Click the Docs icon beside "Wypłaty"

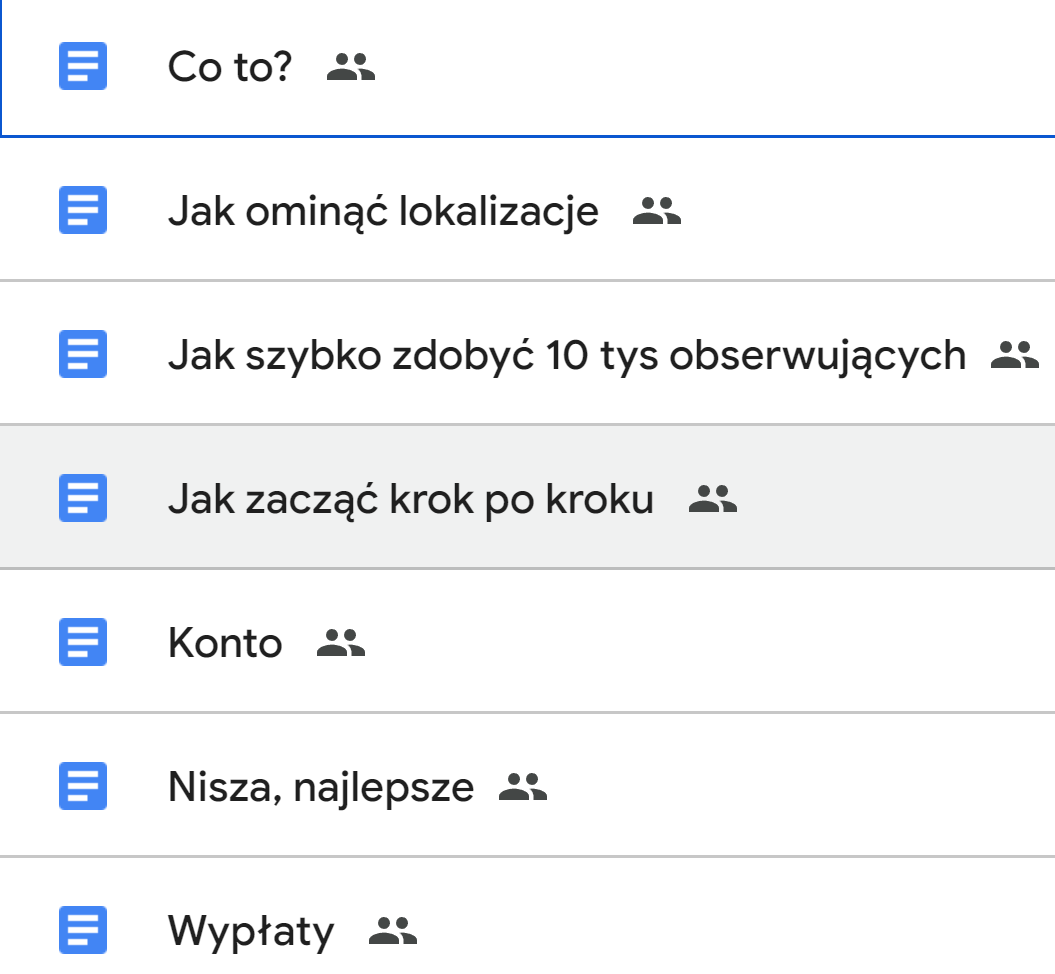pyautogui.click(x=83, y=931)
